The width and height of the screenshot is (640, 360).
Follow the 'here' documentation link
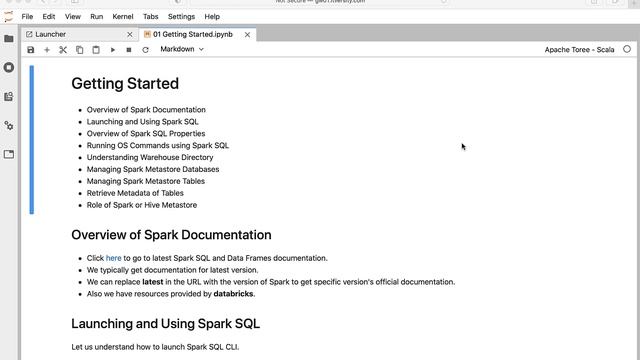(x=113, y=258)
